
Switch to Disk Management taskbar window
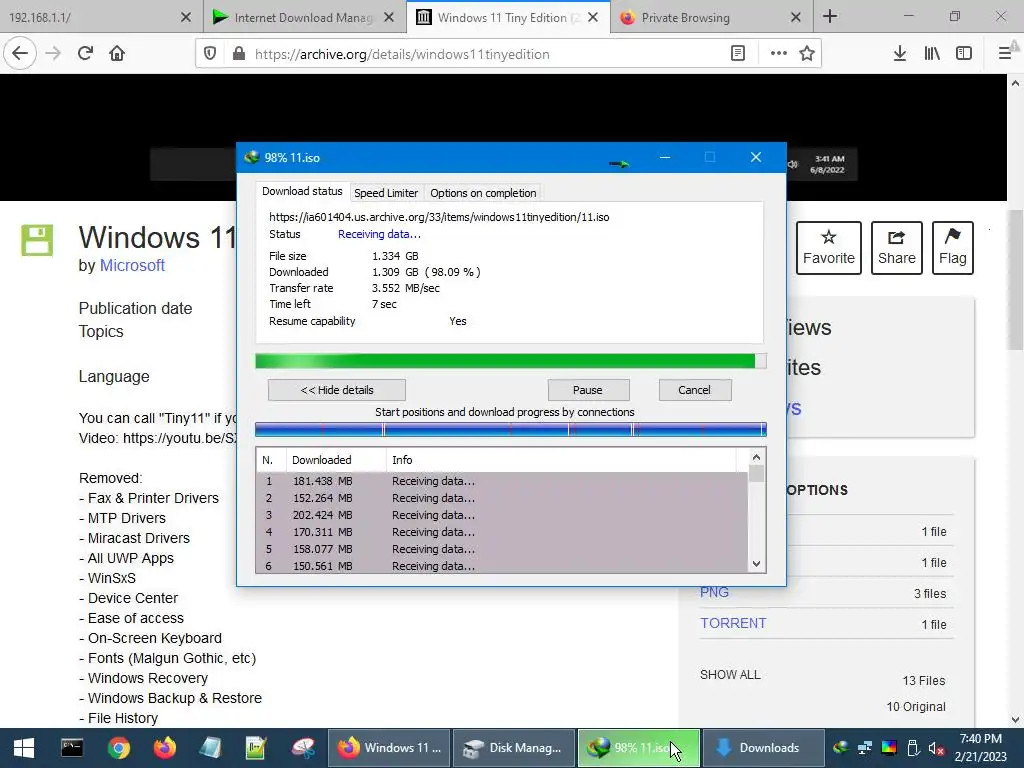click(x=513, y=748)
